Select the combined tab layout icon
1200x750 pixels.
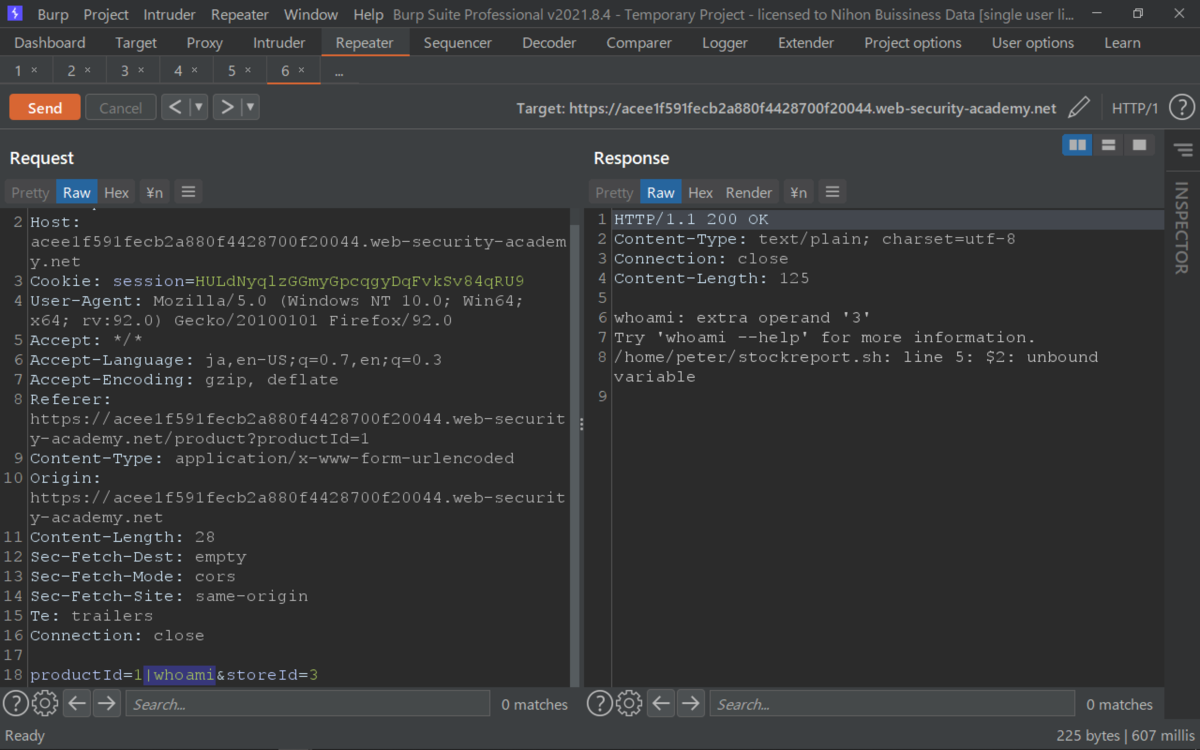(1139, 145)
